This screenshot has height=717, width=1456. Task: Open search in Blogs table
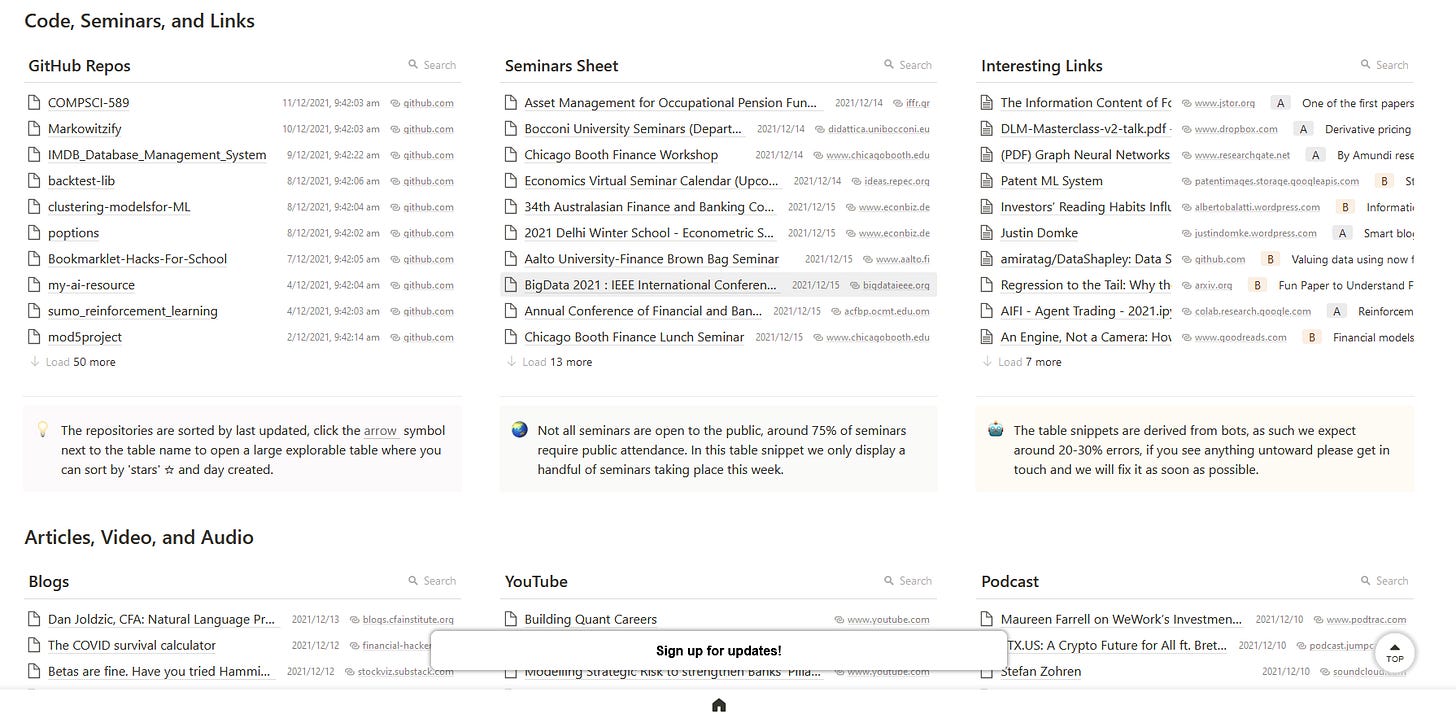[x=431, y=581]
